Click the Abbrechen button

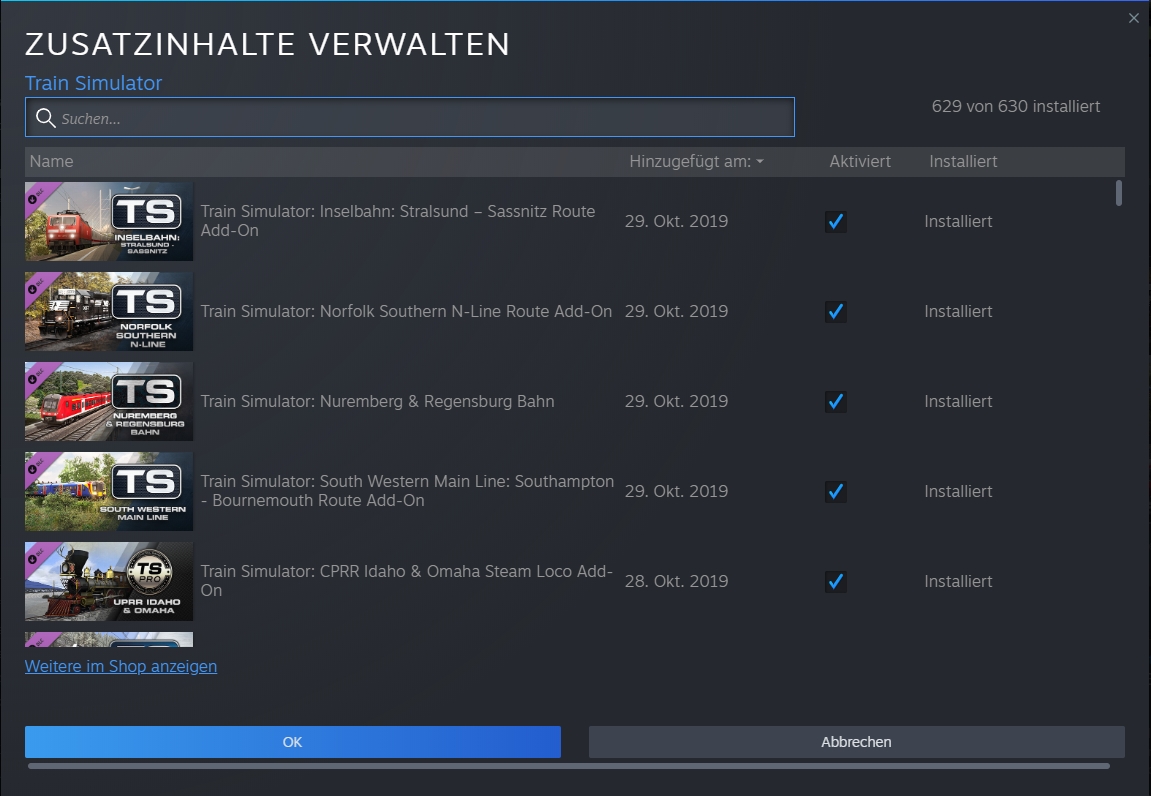pyautogui.click(x=857, y=742)
